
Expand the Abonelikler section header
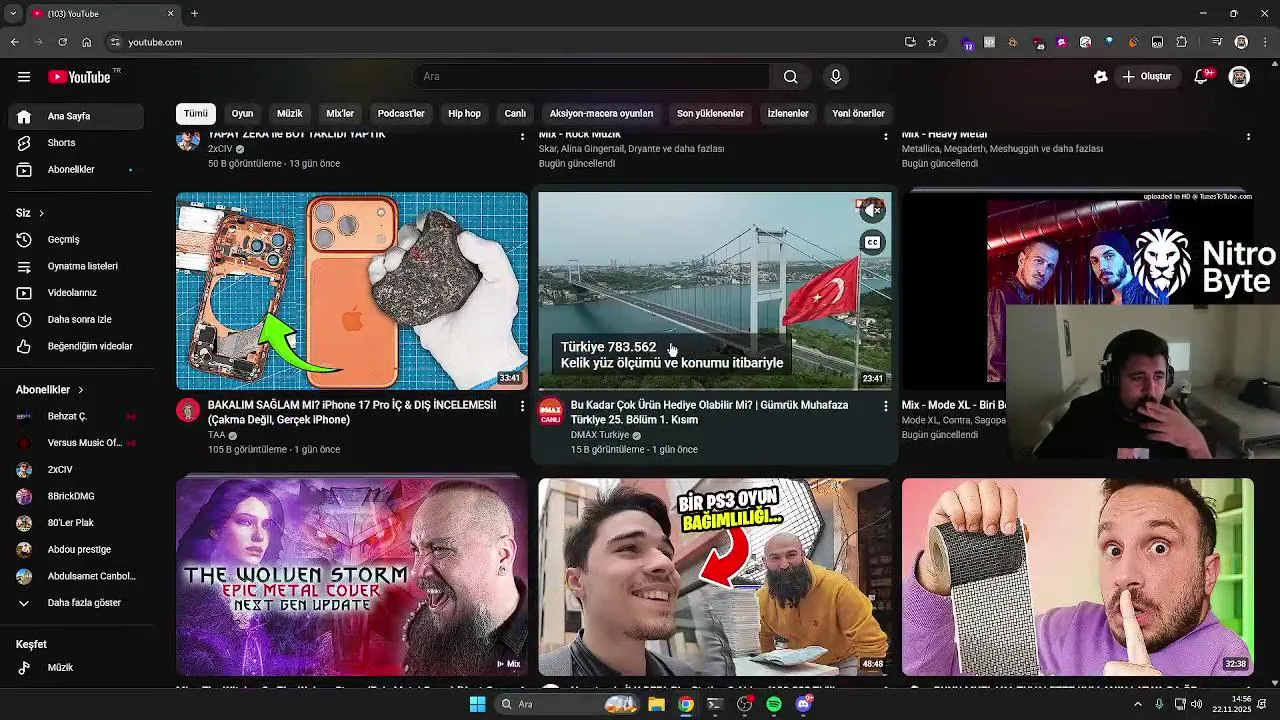coord(50,390)
